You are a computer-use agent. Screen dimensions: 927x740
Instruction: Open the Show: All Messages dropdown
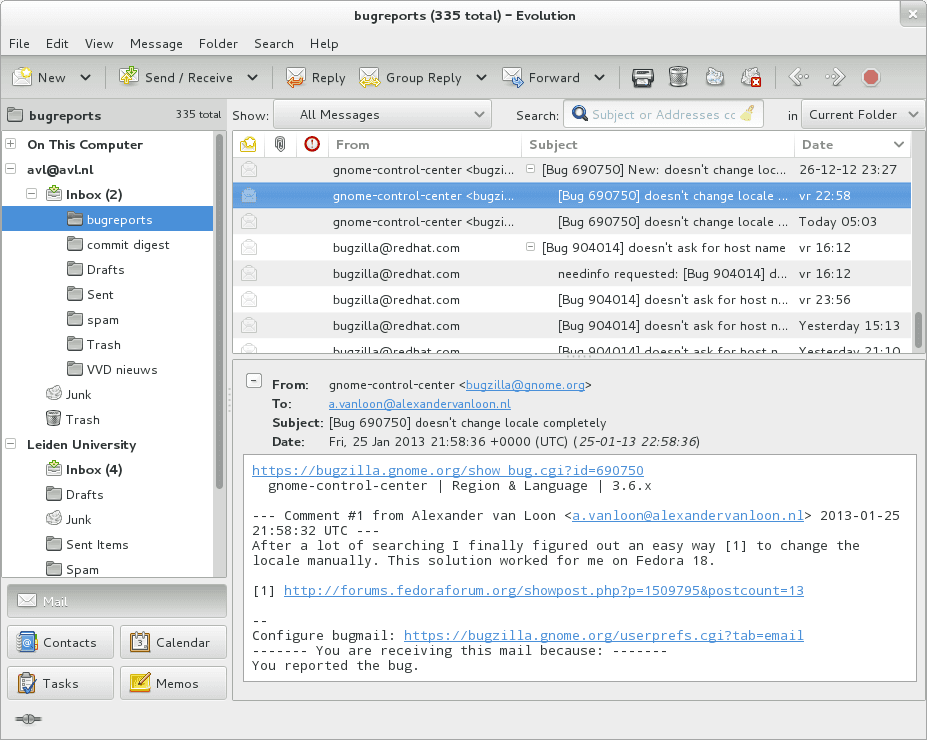(x=382, y=113)
